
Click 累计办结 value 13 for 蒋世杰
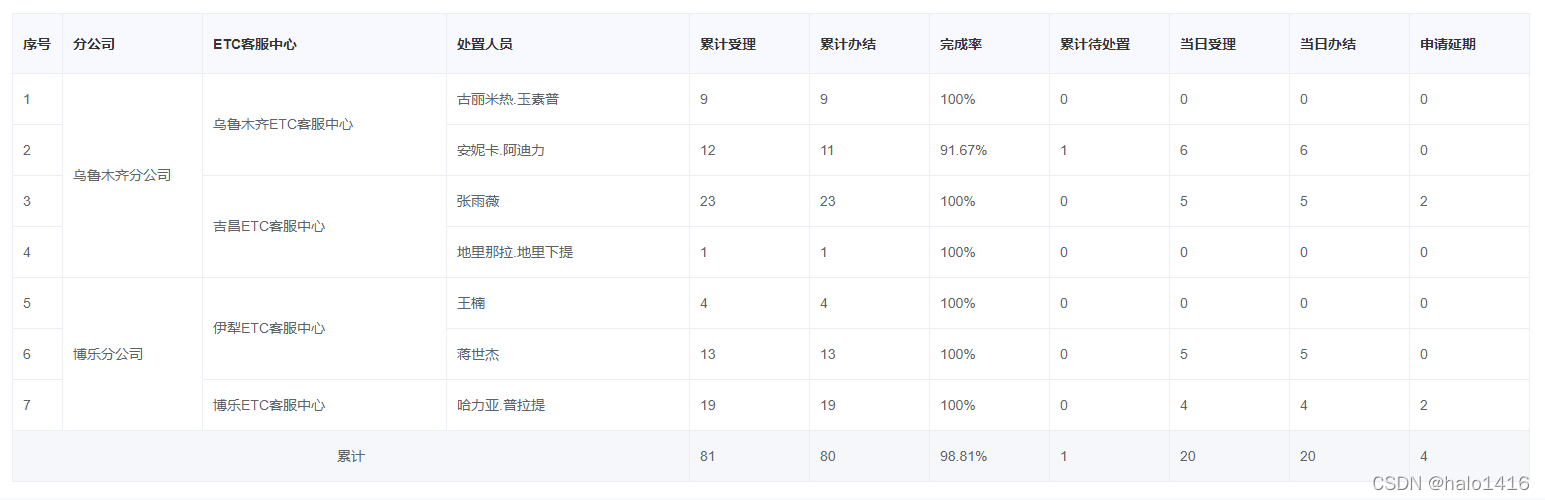pyautogui.click(x=828, y=354)
